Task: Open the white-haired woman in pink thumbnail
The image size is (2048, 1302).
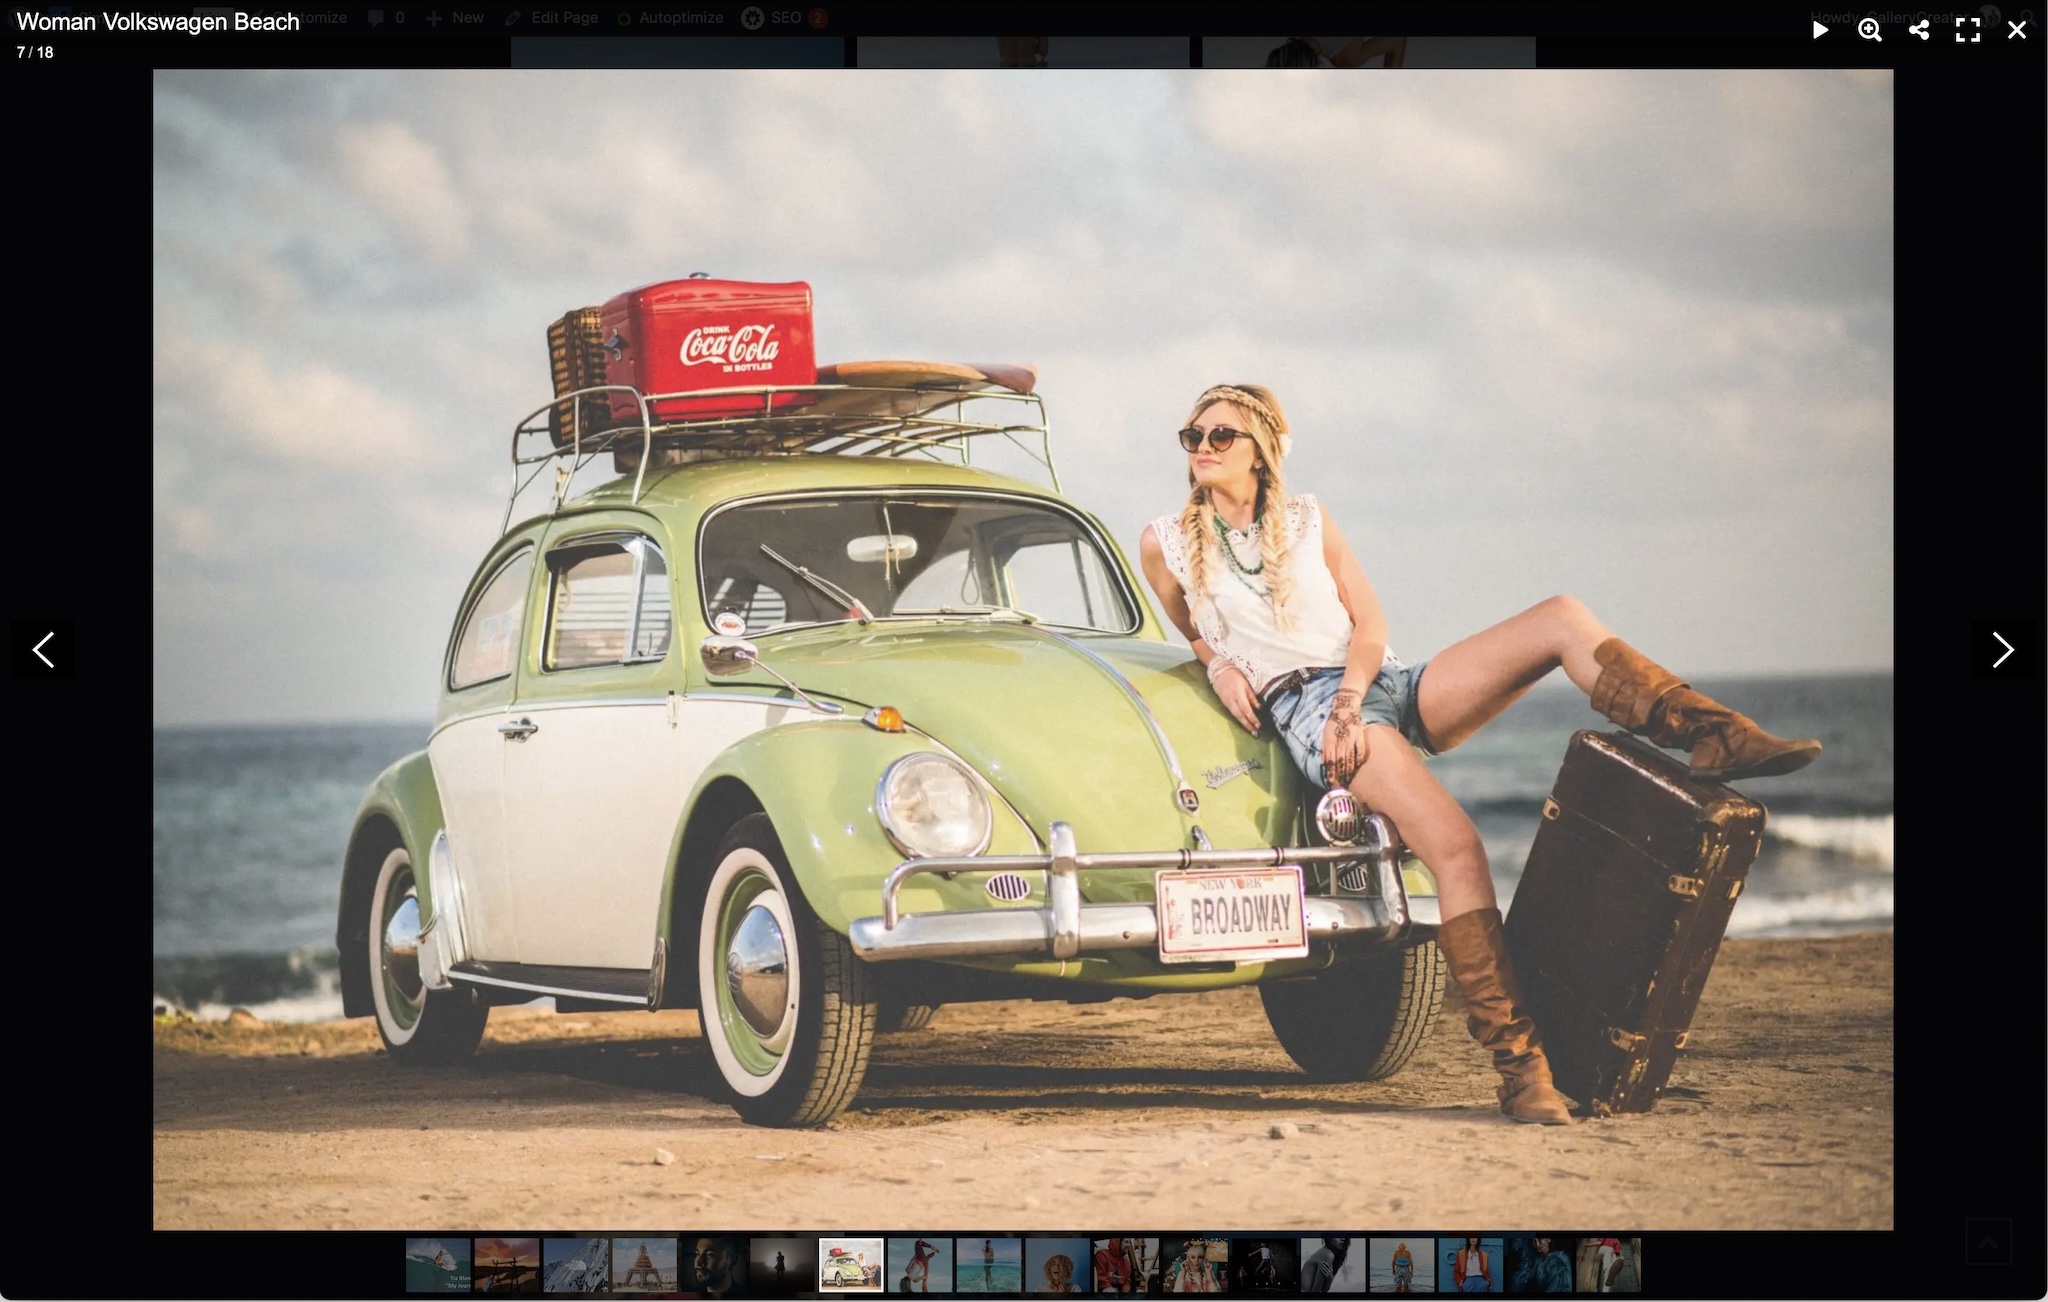Action: tap(1195, 1265)
